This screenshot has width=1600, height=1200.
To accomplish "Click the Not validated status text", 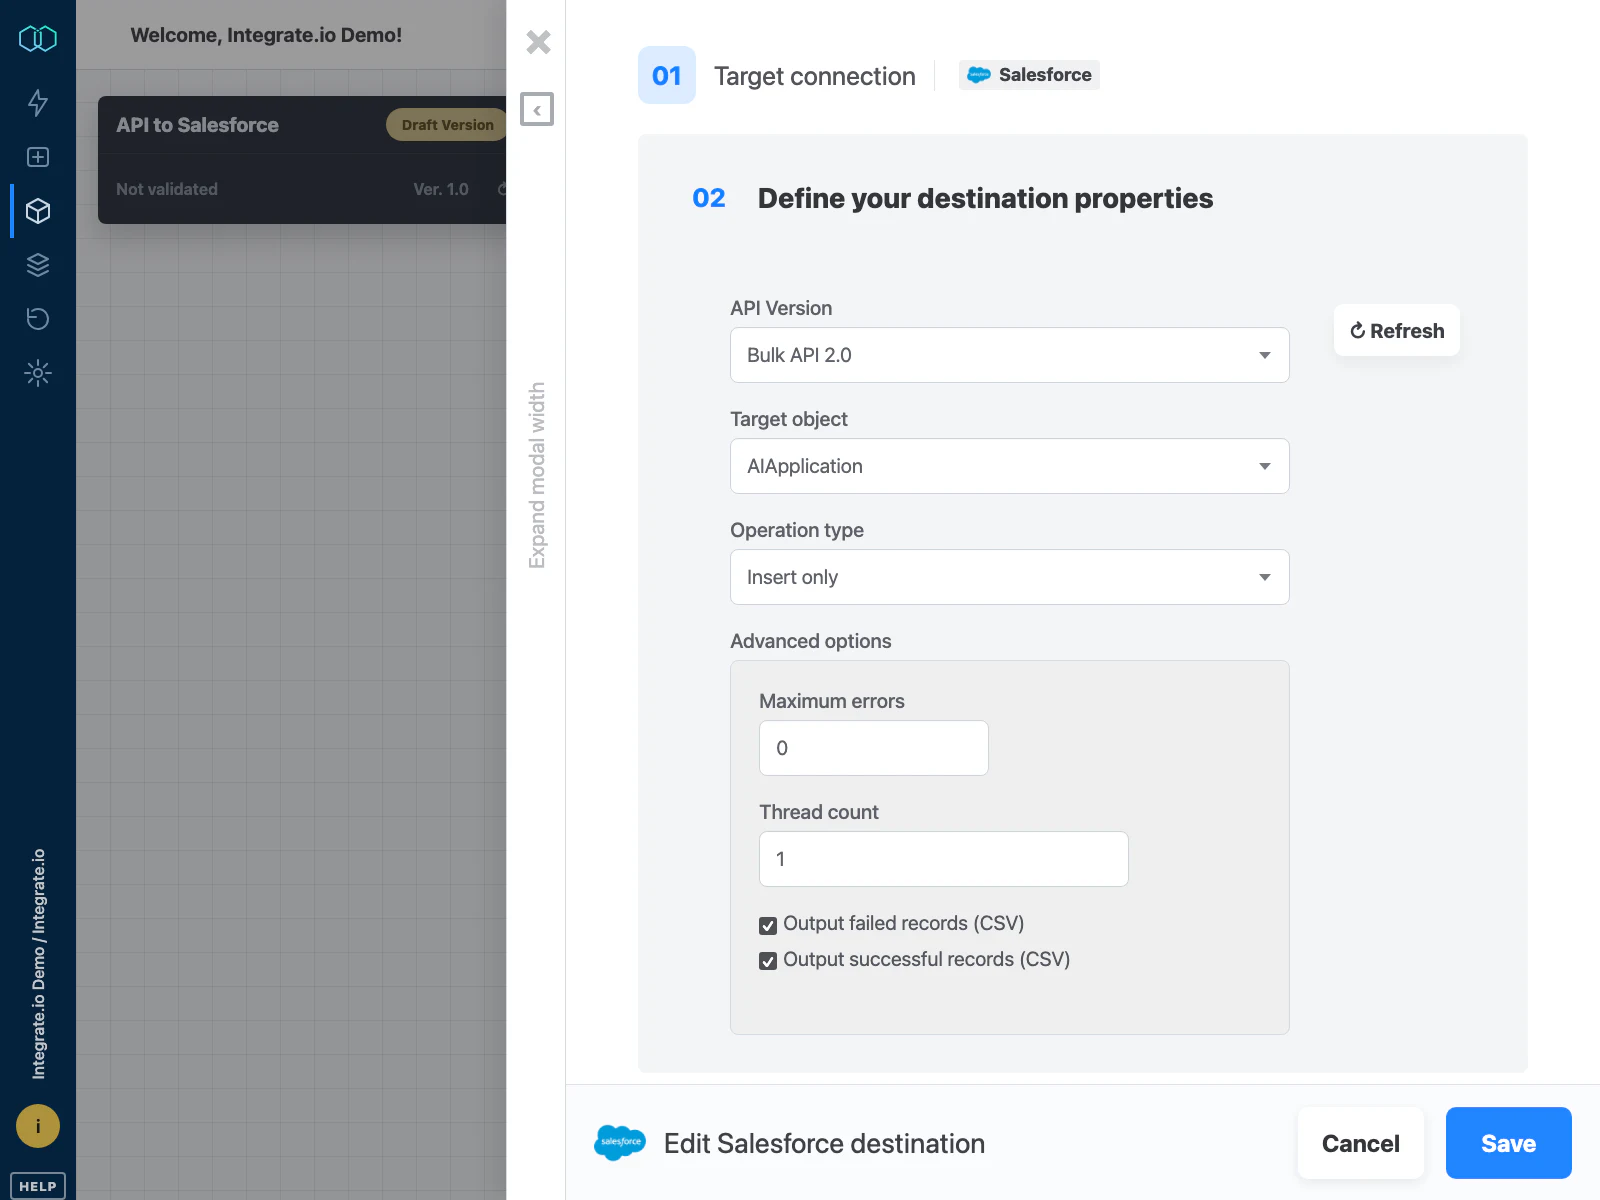I will (x=167, y=189).
